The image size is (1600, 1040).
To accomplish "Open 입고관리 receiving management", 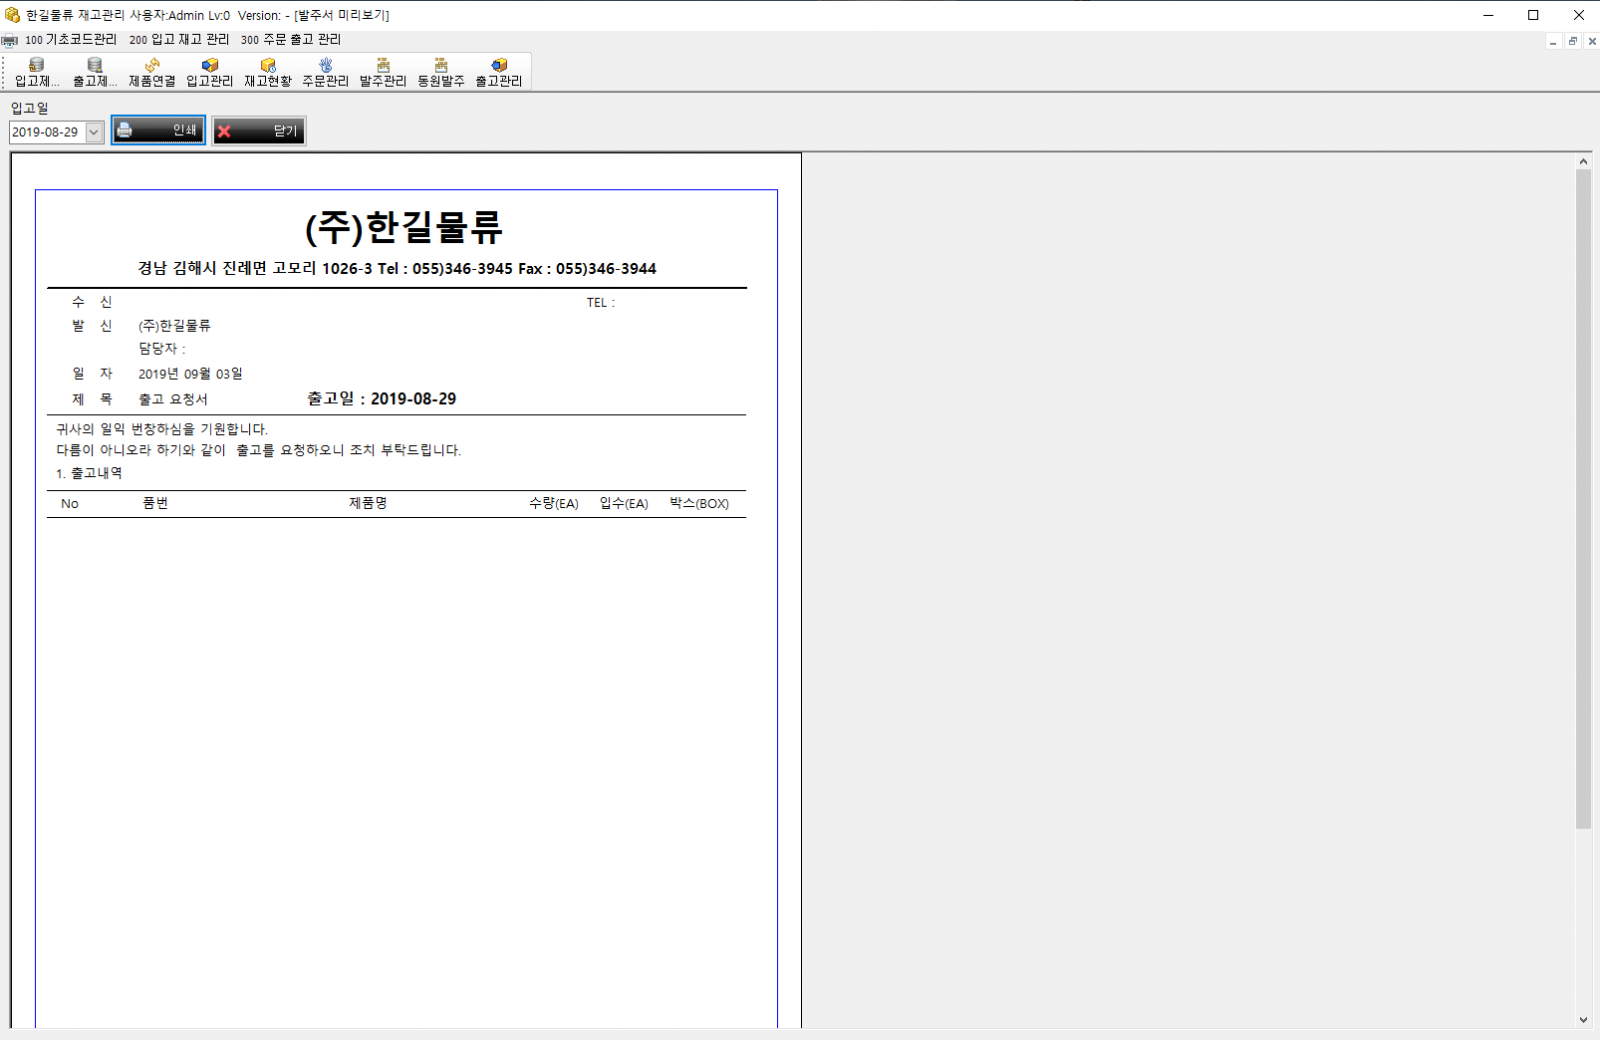I will point(210,72).
